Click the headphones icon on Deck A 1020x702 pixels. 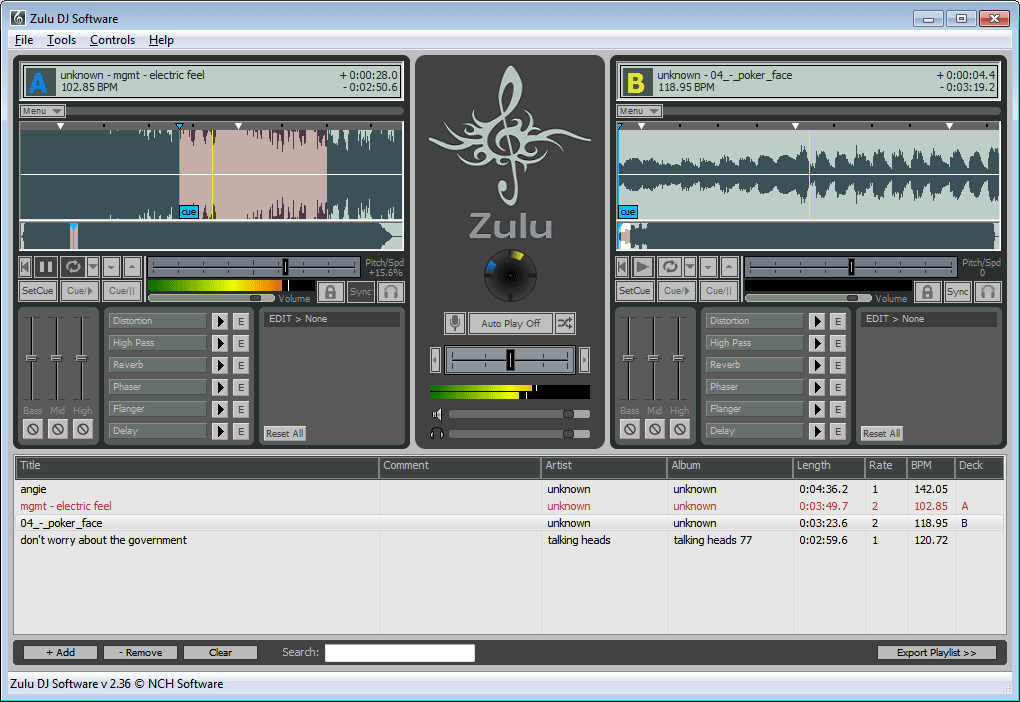(x=390, y=292)
